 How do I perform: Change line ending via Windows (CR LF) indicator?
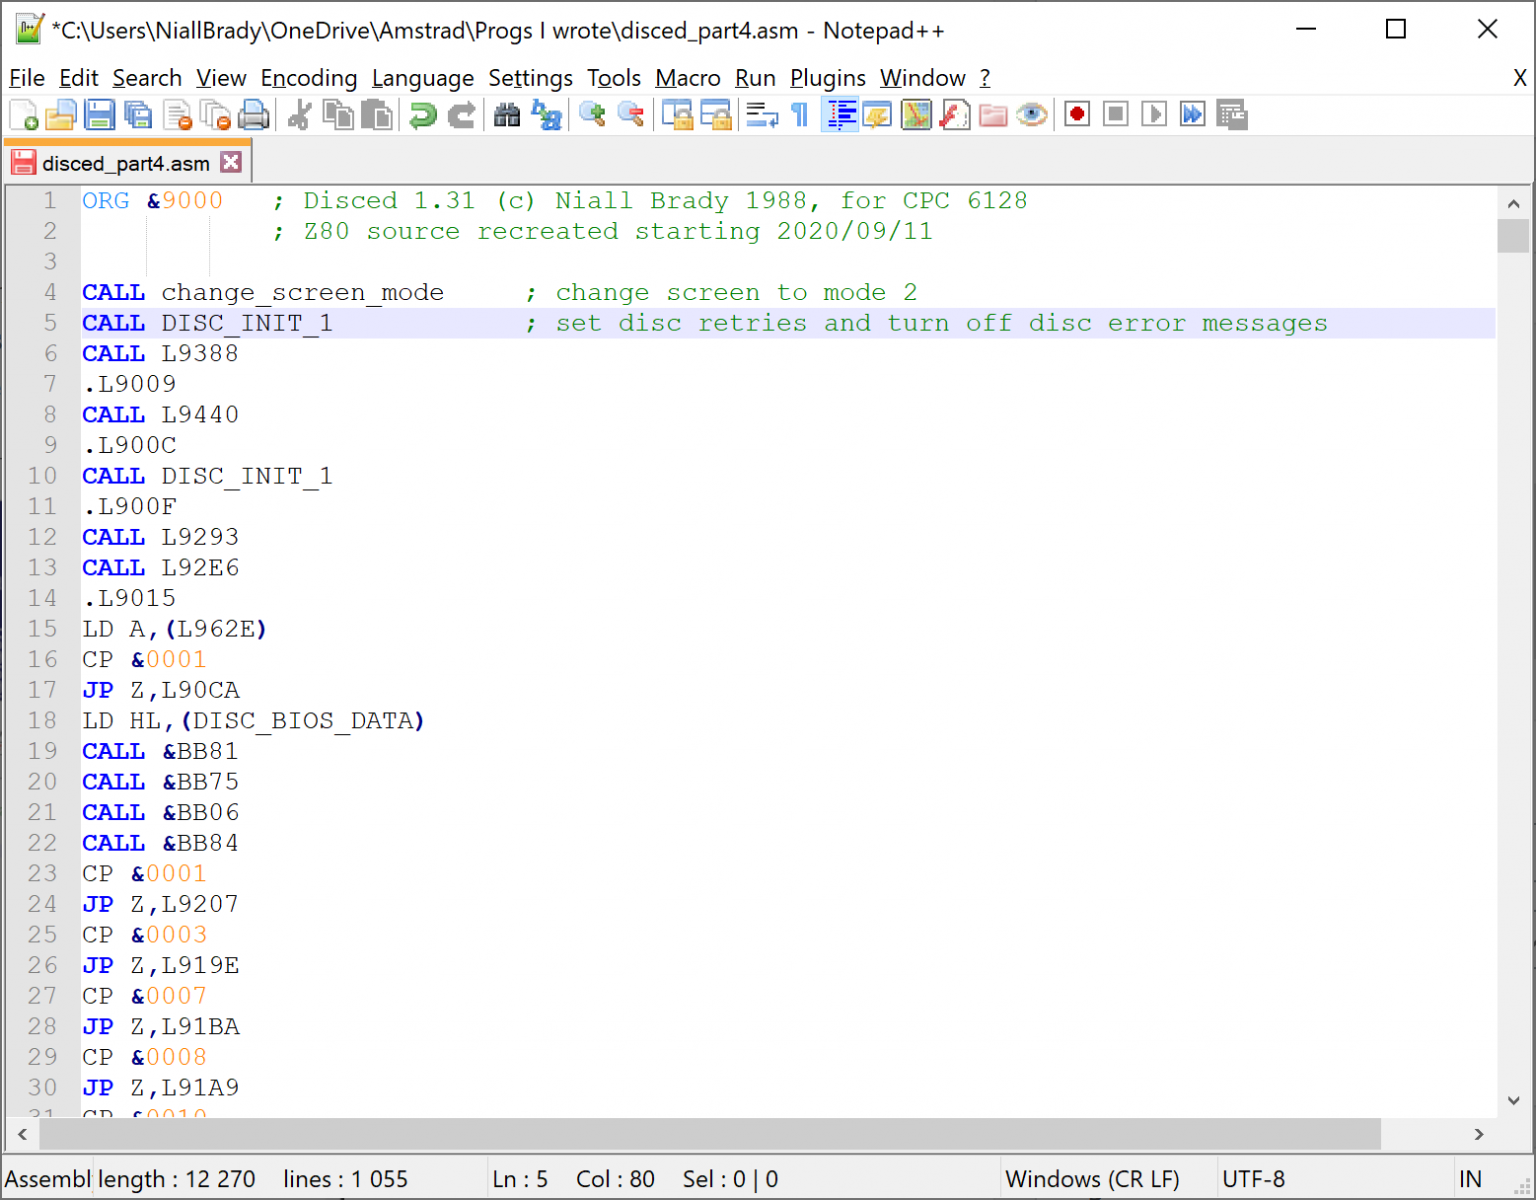(1094, 1179)
